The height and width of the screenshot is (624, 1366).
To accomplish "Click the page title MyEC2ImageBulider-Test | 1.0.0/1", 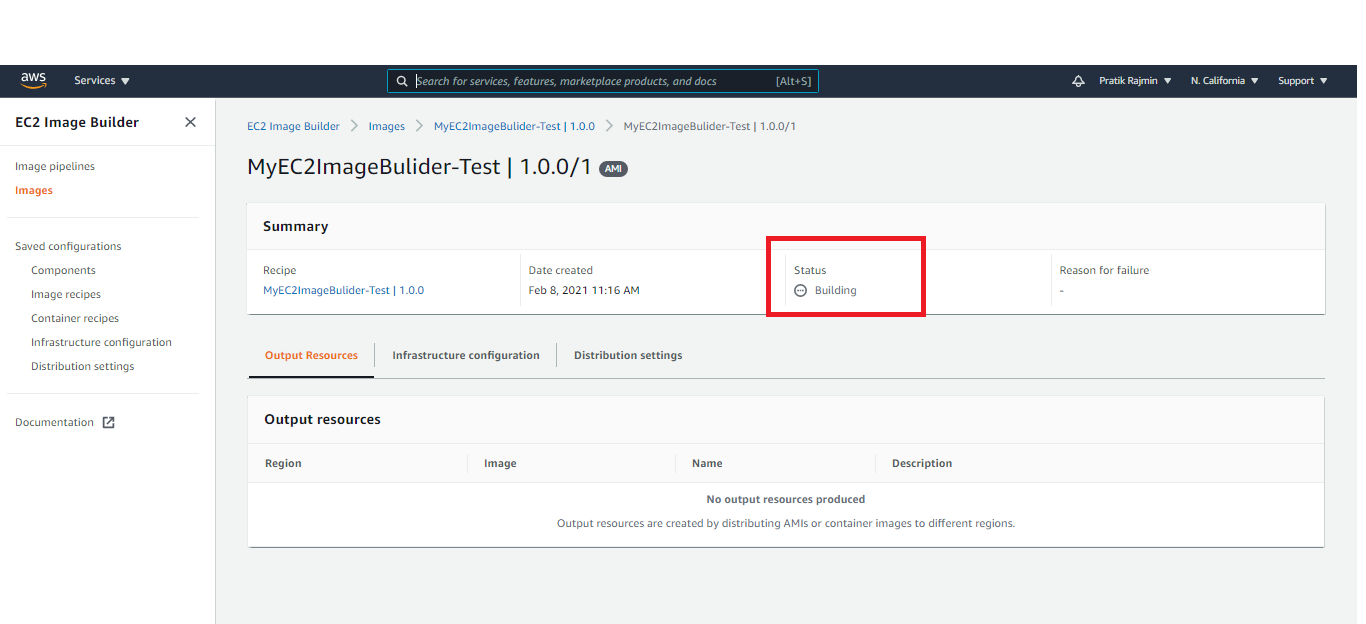I will click(419, 167).
